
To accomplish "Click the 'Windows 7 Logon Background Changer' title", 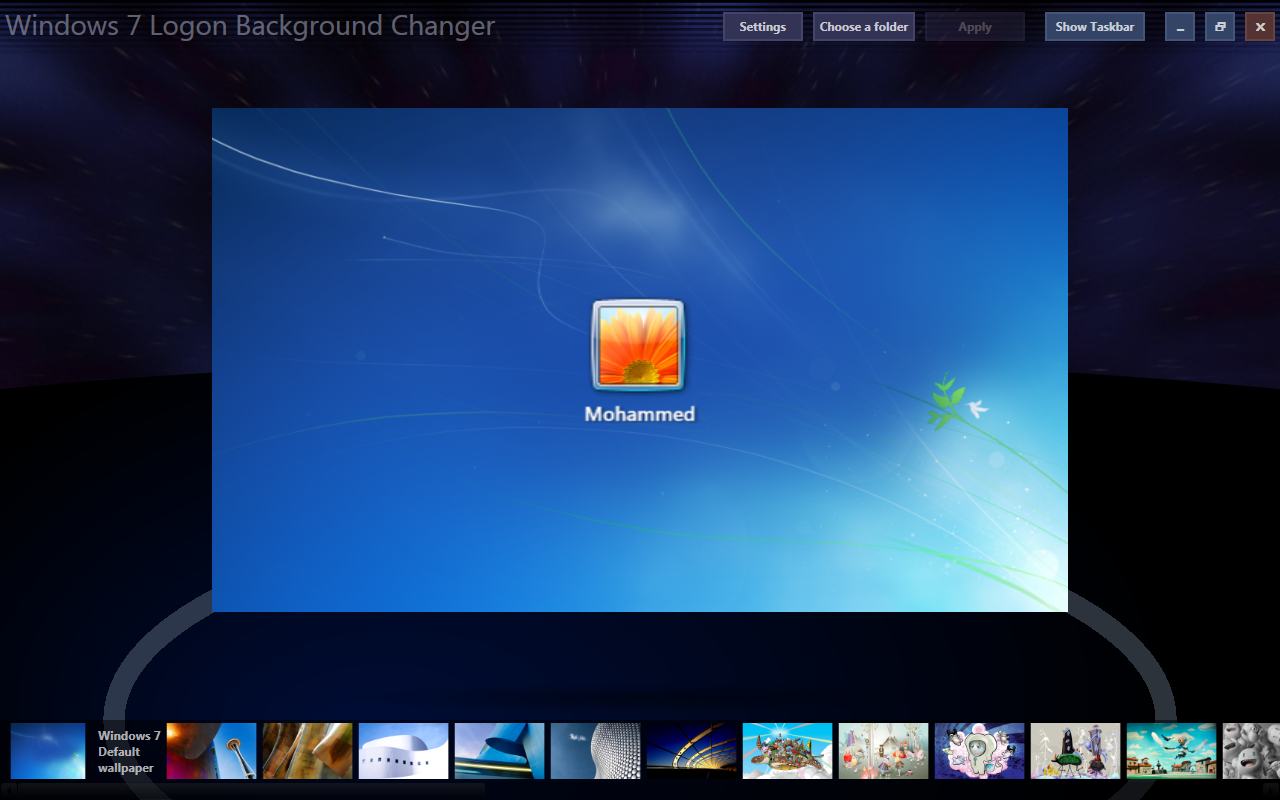I will pos(250,26).
